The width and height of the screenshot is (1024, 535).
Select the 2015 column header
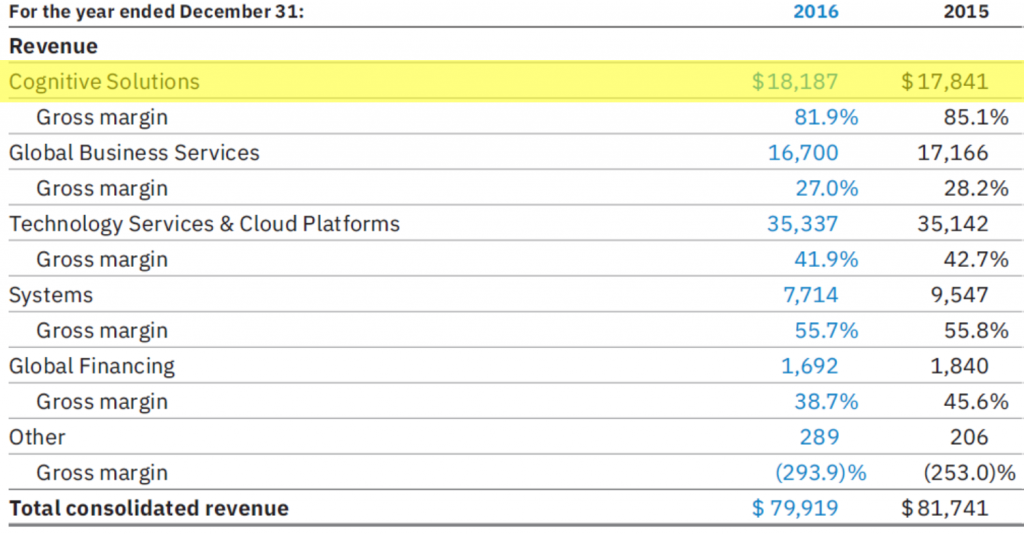tap(965, 12)
